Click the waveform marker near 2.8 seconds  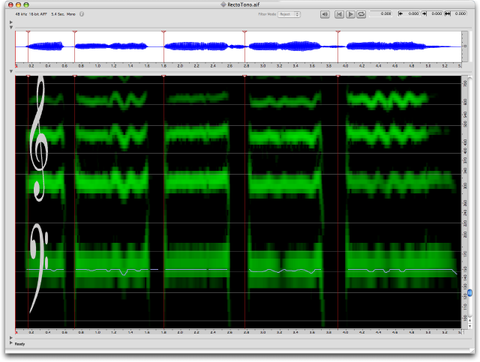click(245, 32)
